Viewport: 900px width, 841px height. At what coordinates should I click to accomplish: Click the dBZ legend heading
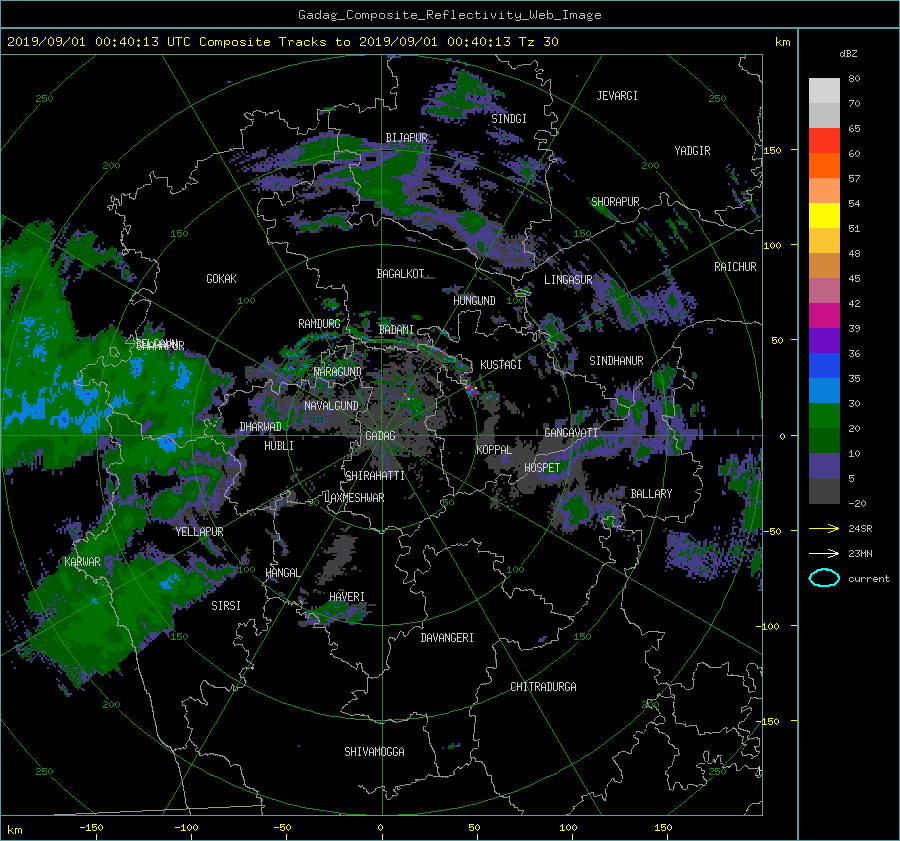point(848,53)
